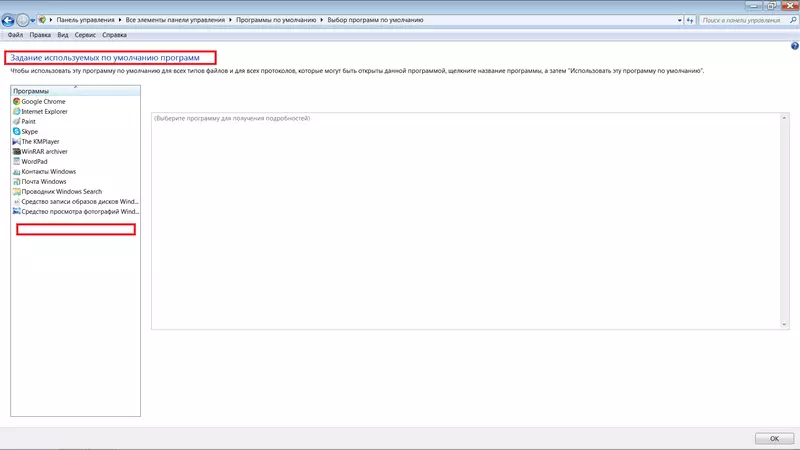Expand arrow after Панель управления breadcrumb
The width and height of the screenshot is (800, 450).
(120, 20)
